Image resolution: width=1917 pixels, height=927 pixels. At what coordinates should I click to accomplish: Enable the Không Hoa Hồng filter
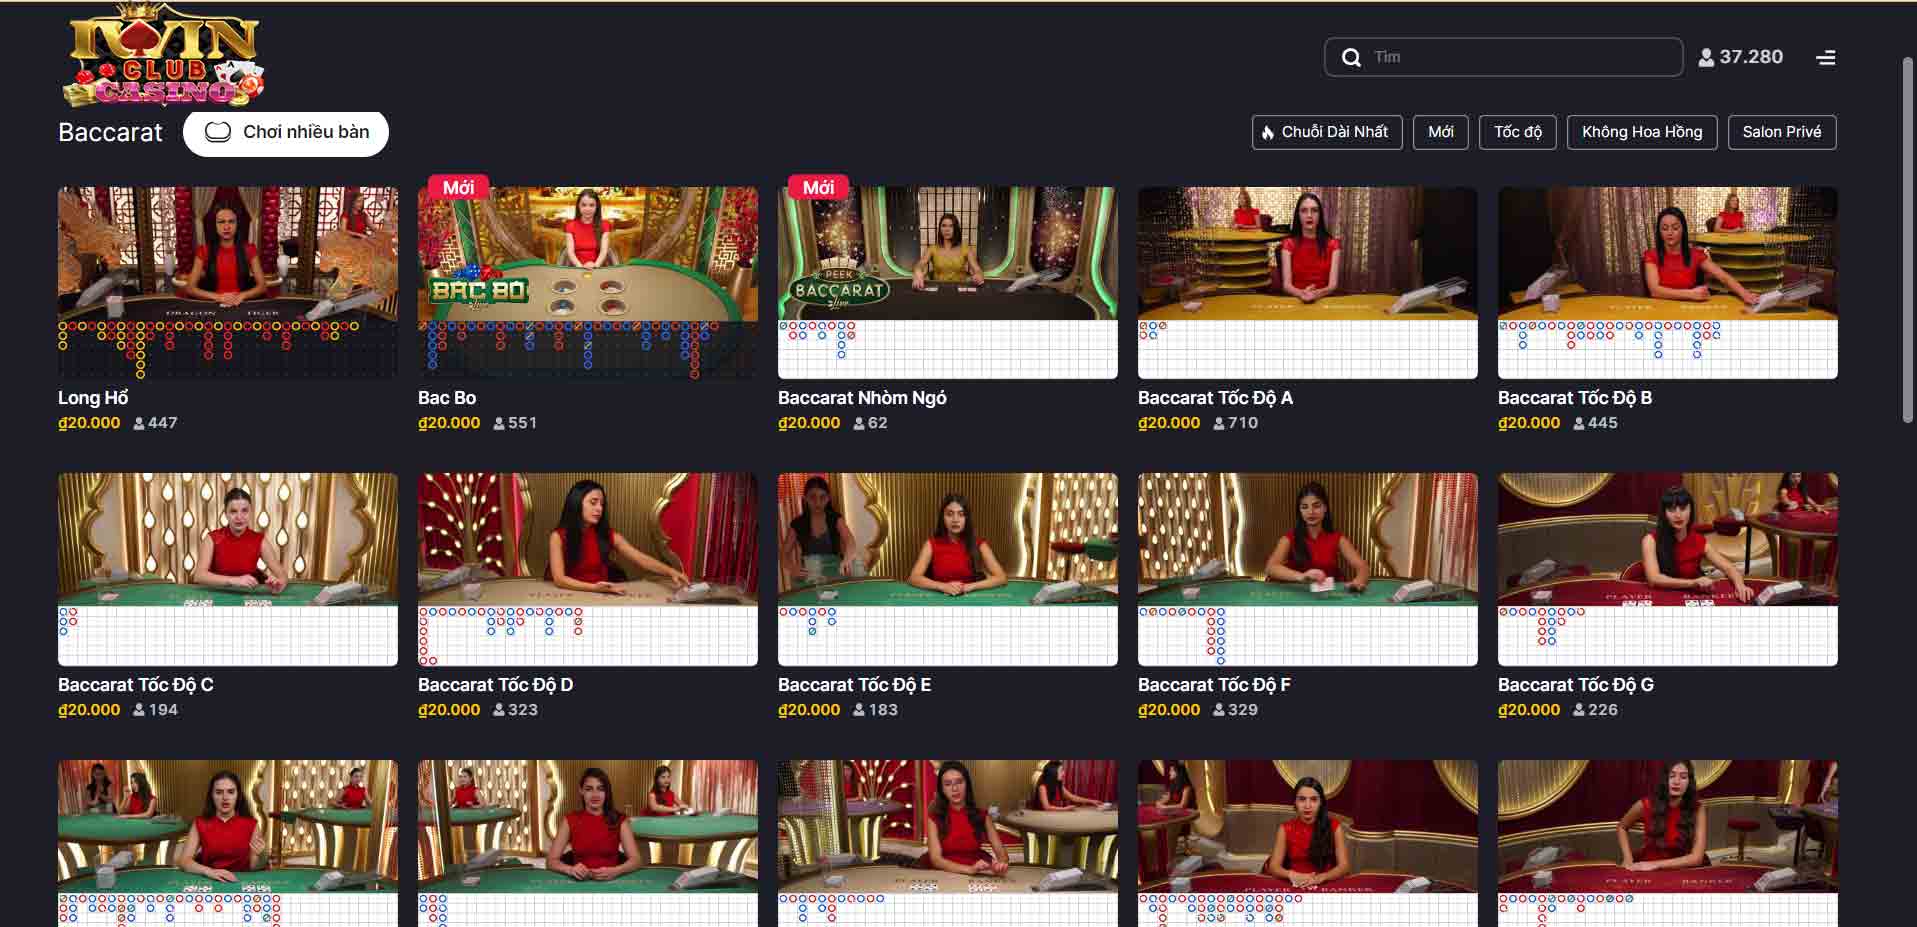point(1641,132)
